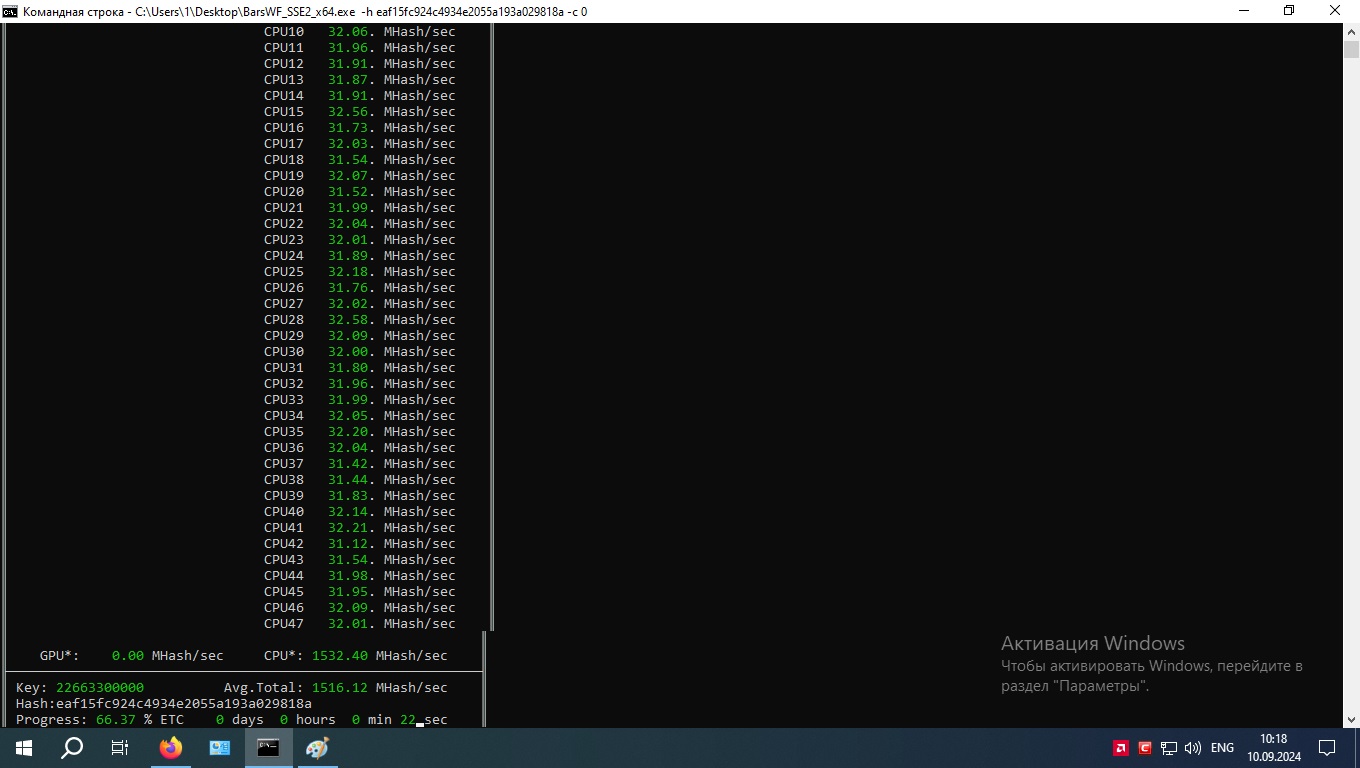Close the Command Prompt window

click(x=1335, y=11)
